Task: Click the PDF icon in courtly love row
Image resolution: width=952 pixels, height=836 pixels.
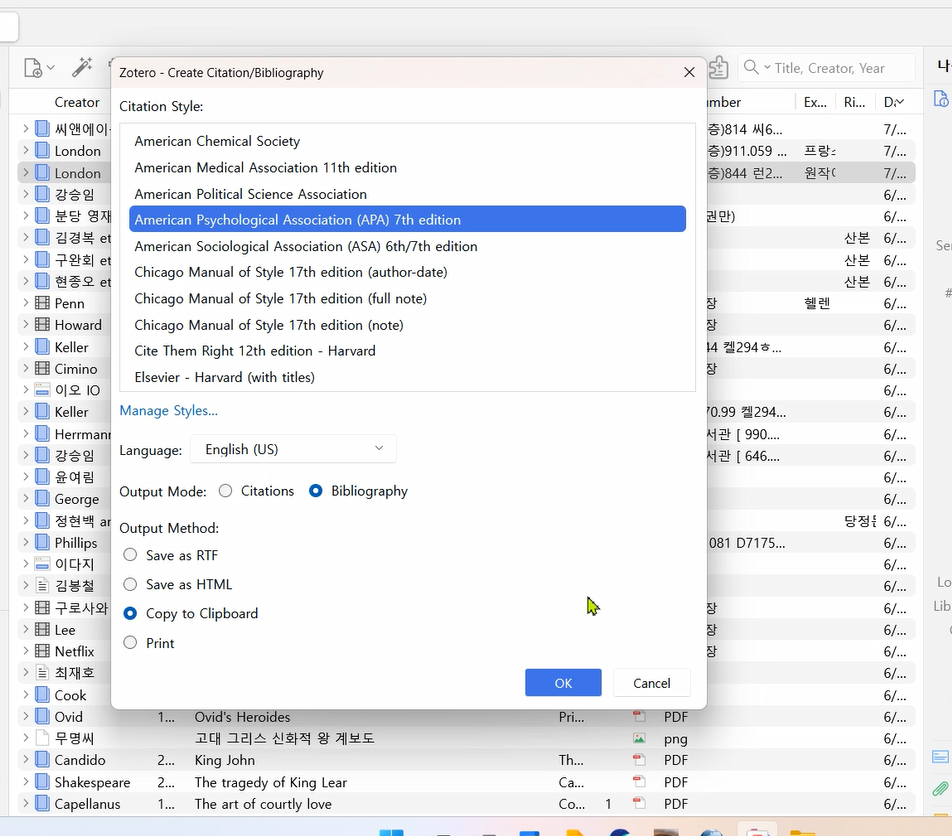Action: pos(639,803)
